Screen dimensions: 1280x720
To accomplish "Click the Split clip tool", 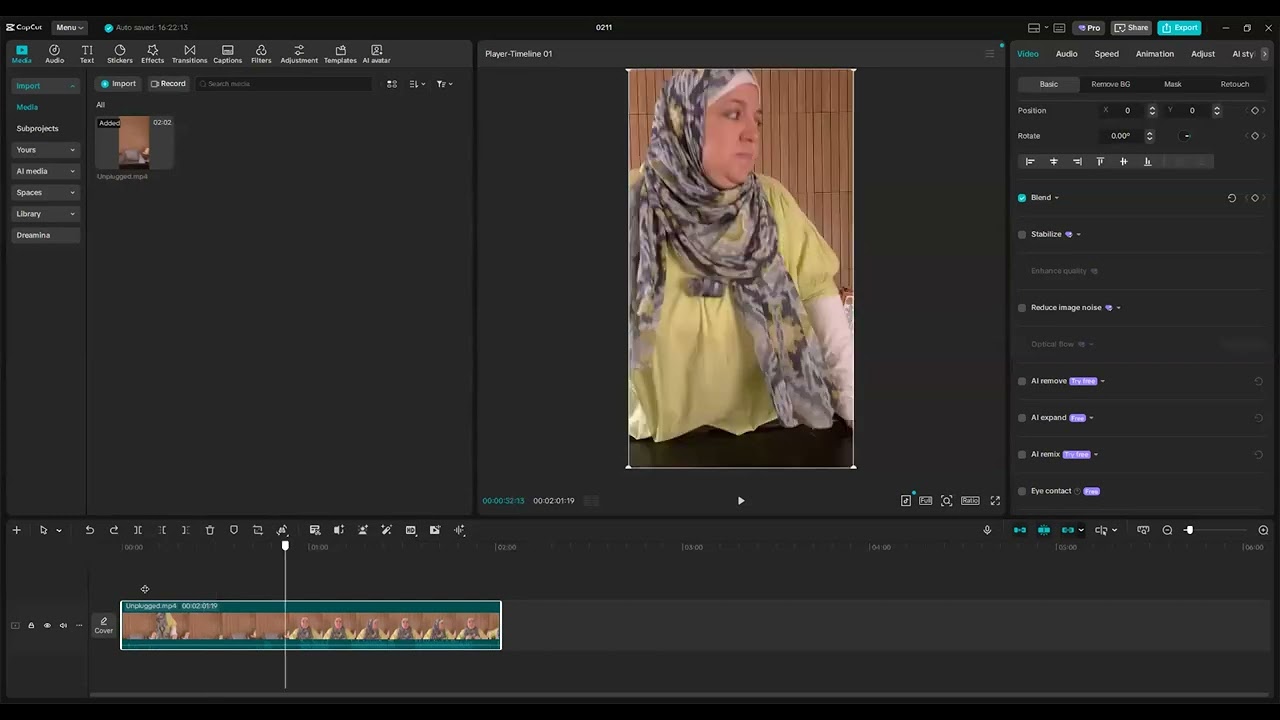I will [137, 530].
